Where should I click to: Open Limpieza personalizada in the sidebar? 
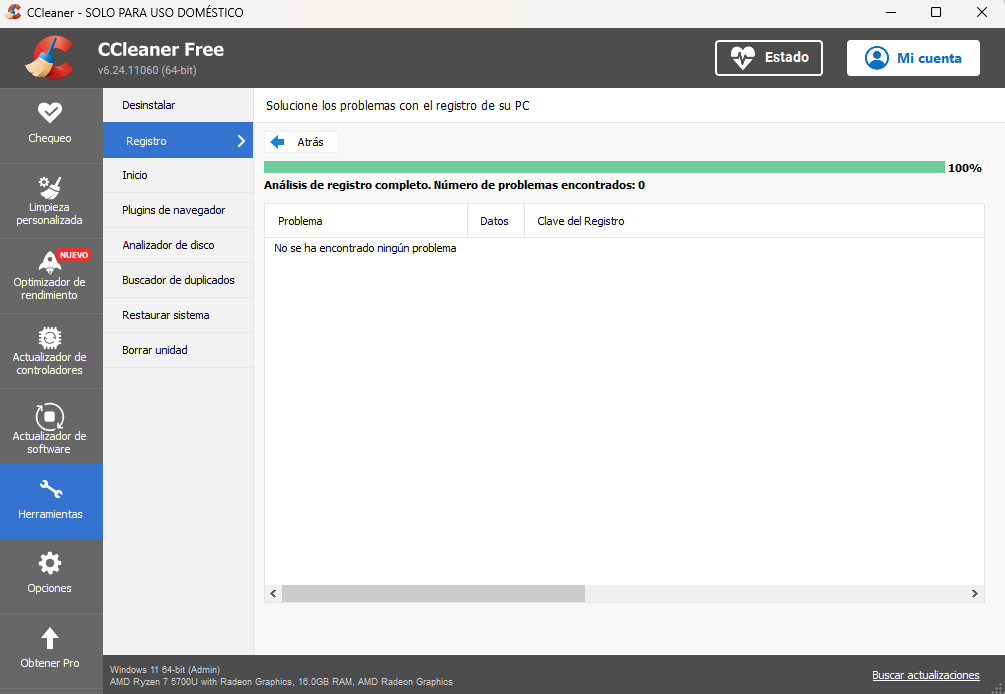[51, 201]
